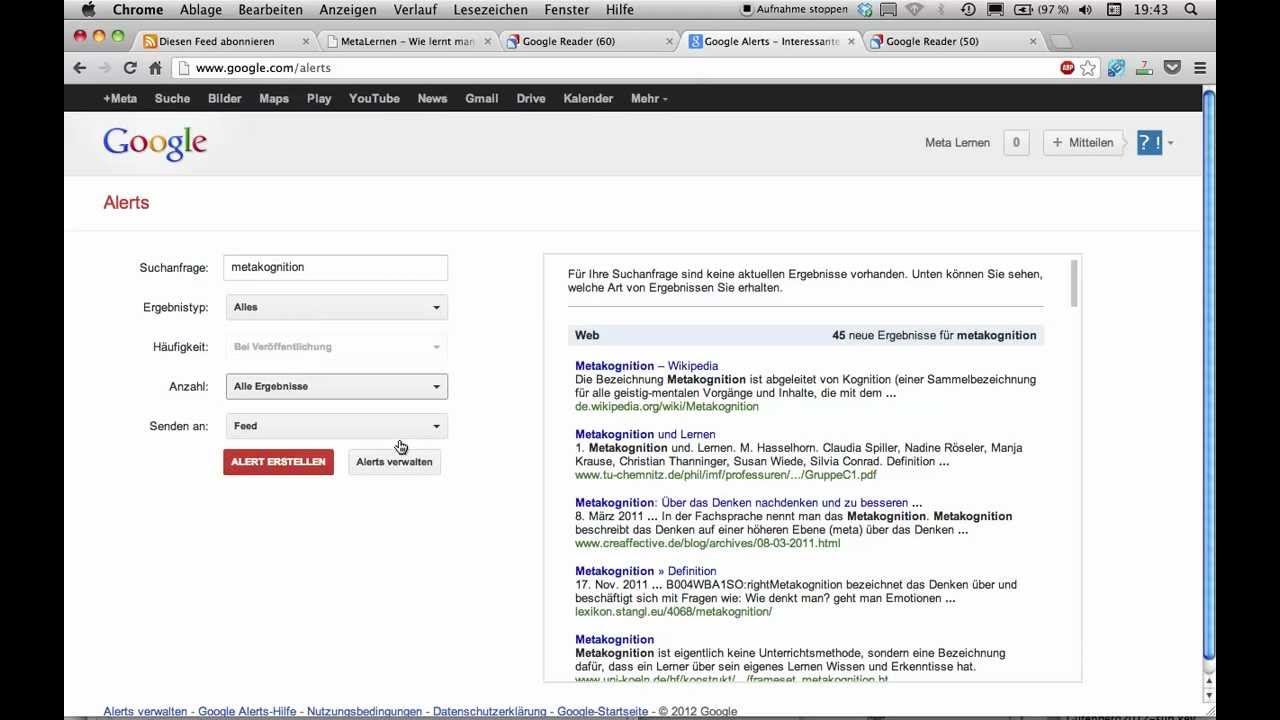
Task: Open Nutzungsbedingungen footer link
Action: [x=364, y=712]
